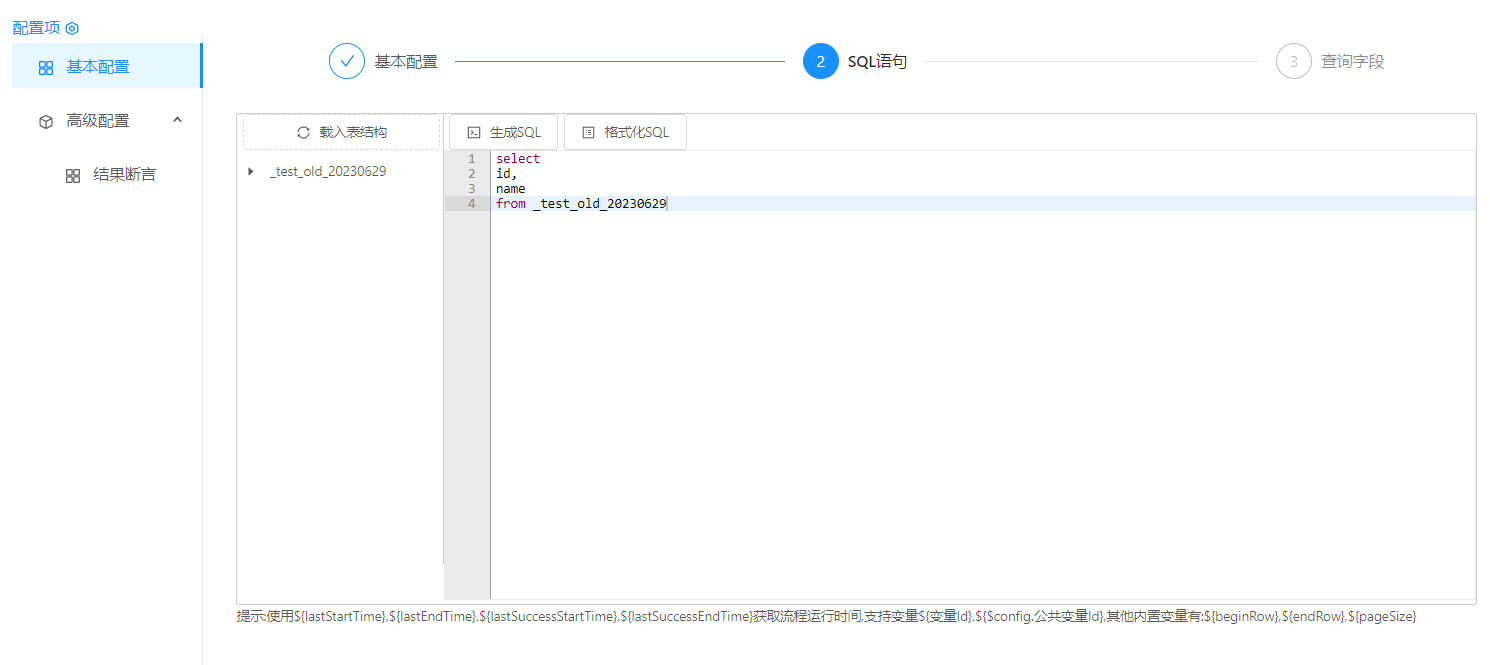
Task: Click the grid icon beside 结果断言
Action: tap(73, 176)
